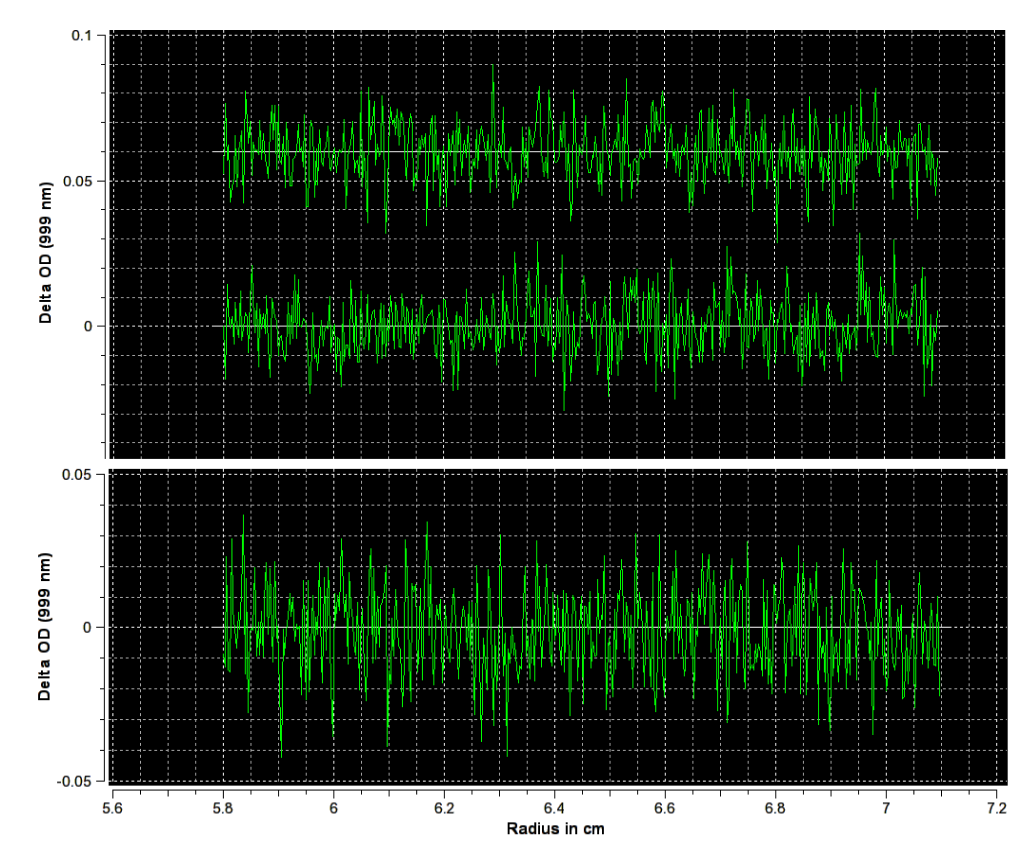This screenshot has height=851, width=1014.
Task: Click the 7 tick label on x-axis
Action: point(887,806)
